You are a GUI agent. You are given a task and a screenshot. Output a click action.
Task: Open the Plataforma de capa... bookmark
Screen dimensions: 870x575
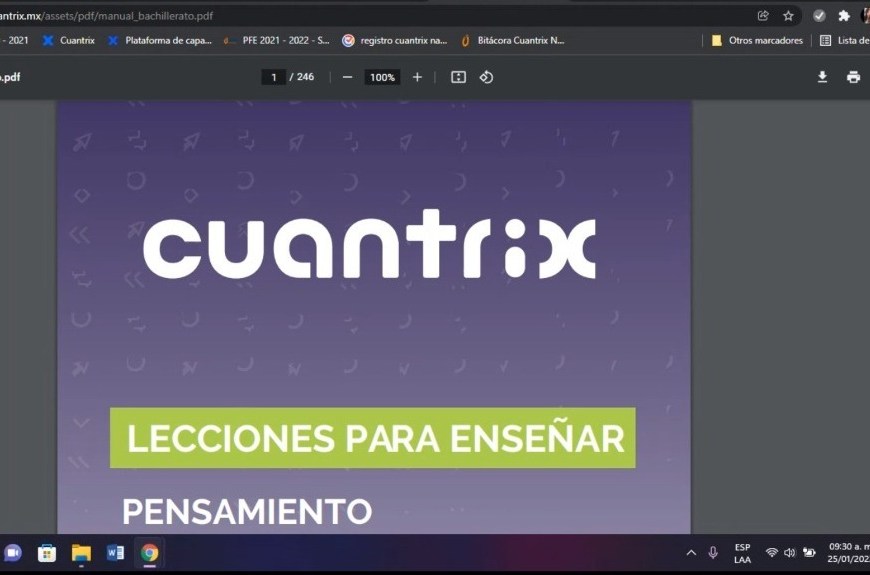point(160,41)
